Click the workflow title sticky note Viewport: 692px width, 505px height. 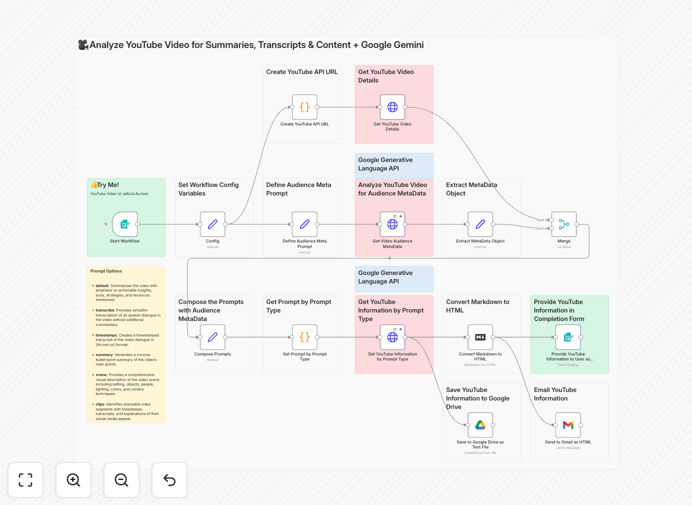click(251, 45)
